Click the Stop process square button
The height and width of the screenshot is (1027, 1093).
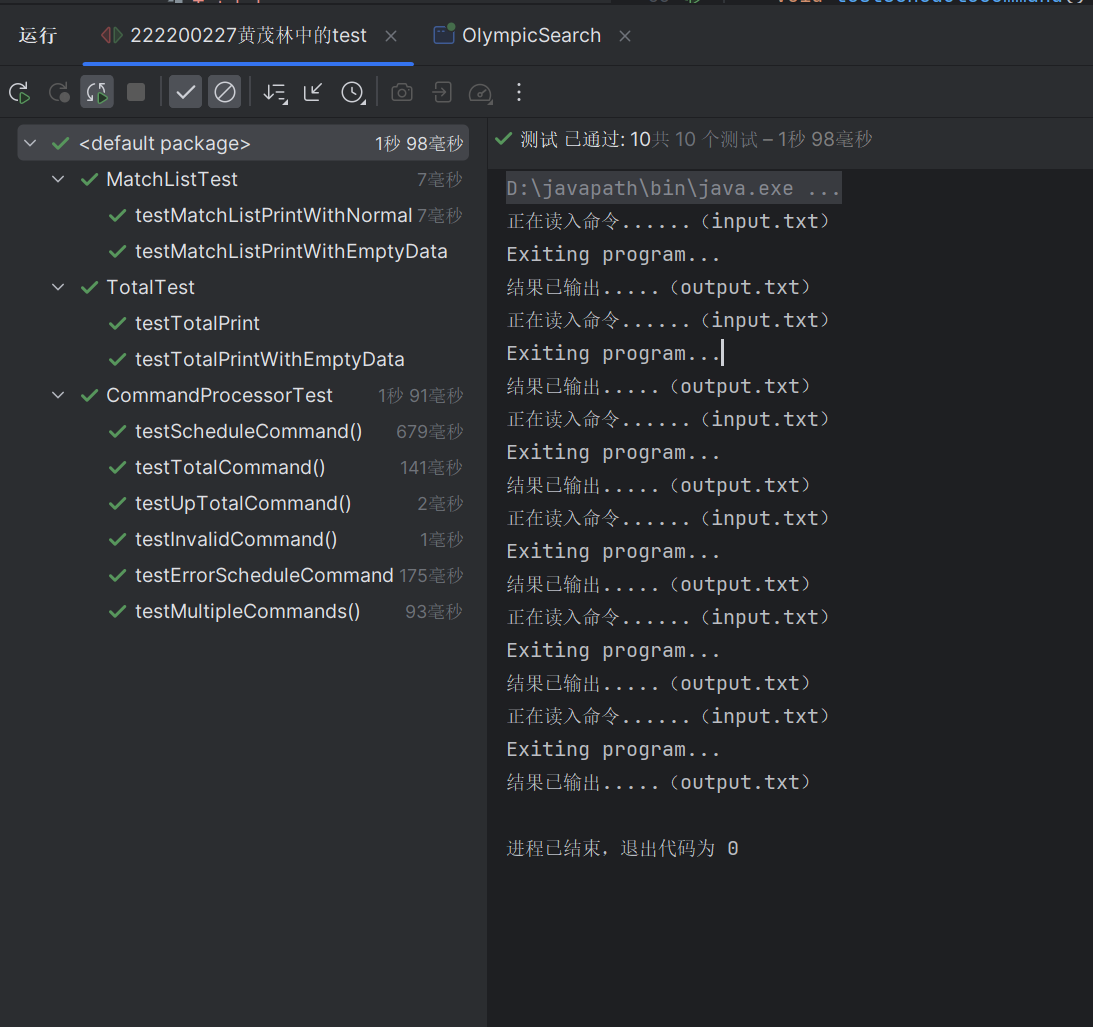pyautogui.click(x=136, y=92)
